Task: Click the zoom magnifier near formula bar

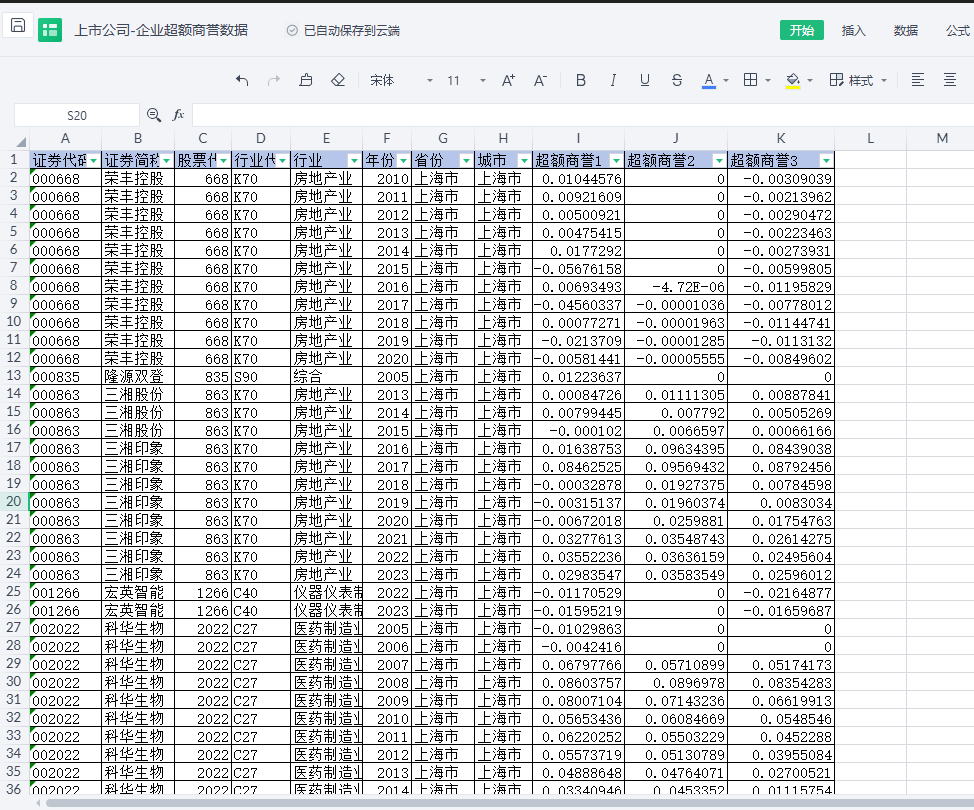Action: 153,115
